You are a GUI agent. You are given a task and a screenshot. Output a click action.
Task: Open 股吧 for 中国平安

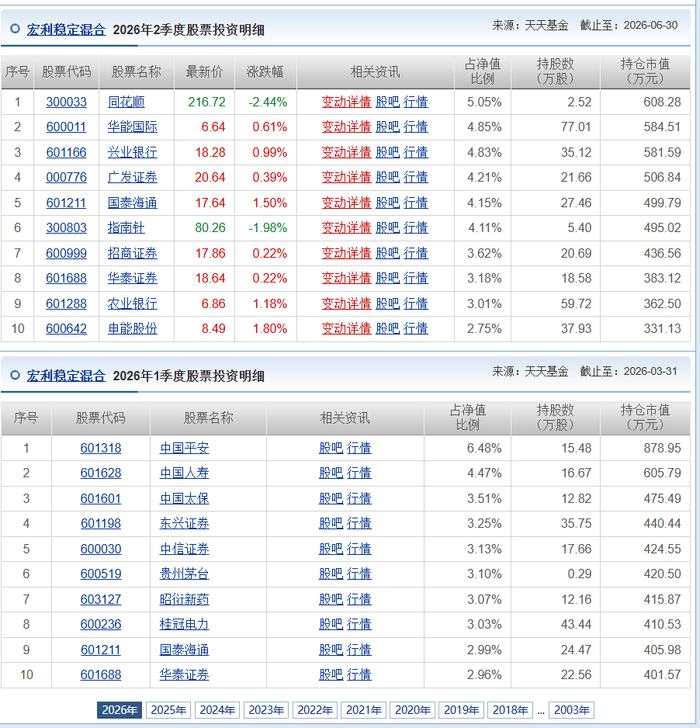[331, 448]
